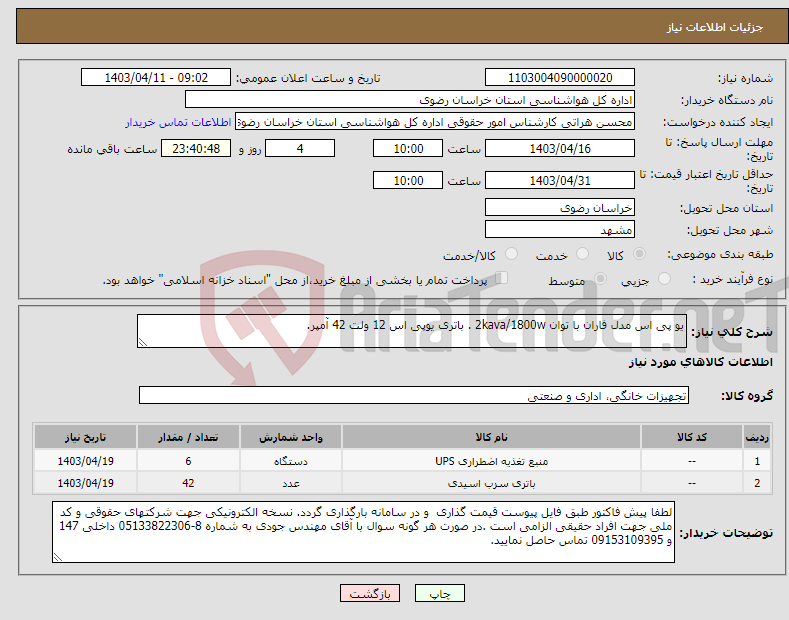789x620 pixels.
Task: Click the date cell in the battery row
Action: tap(85, 483)
